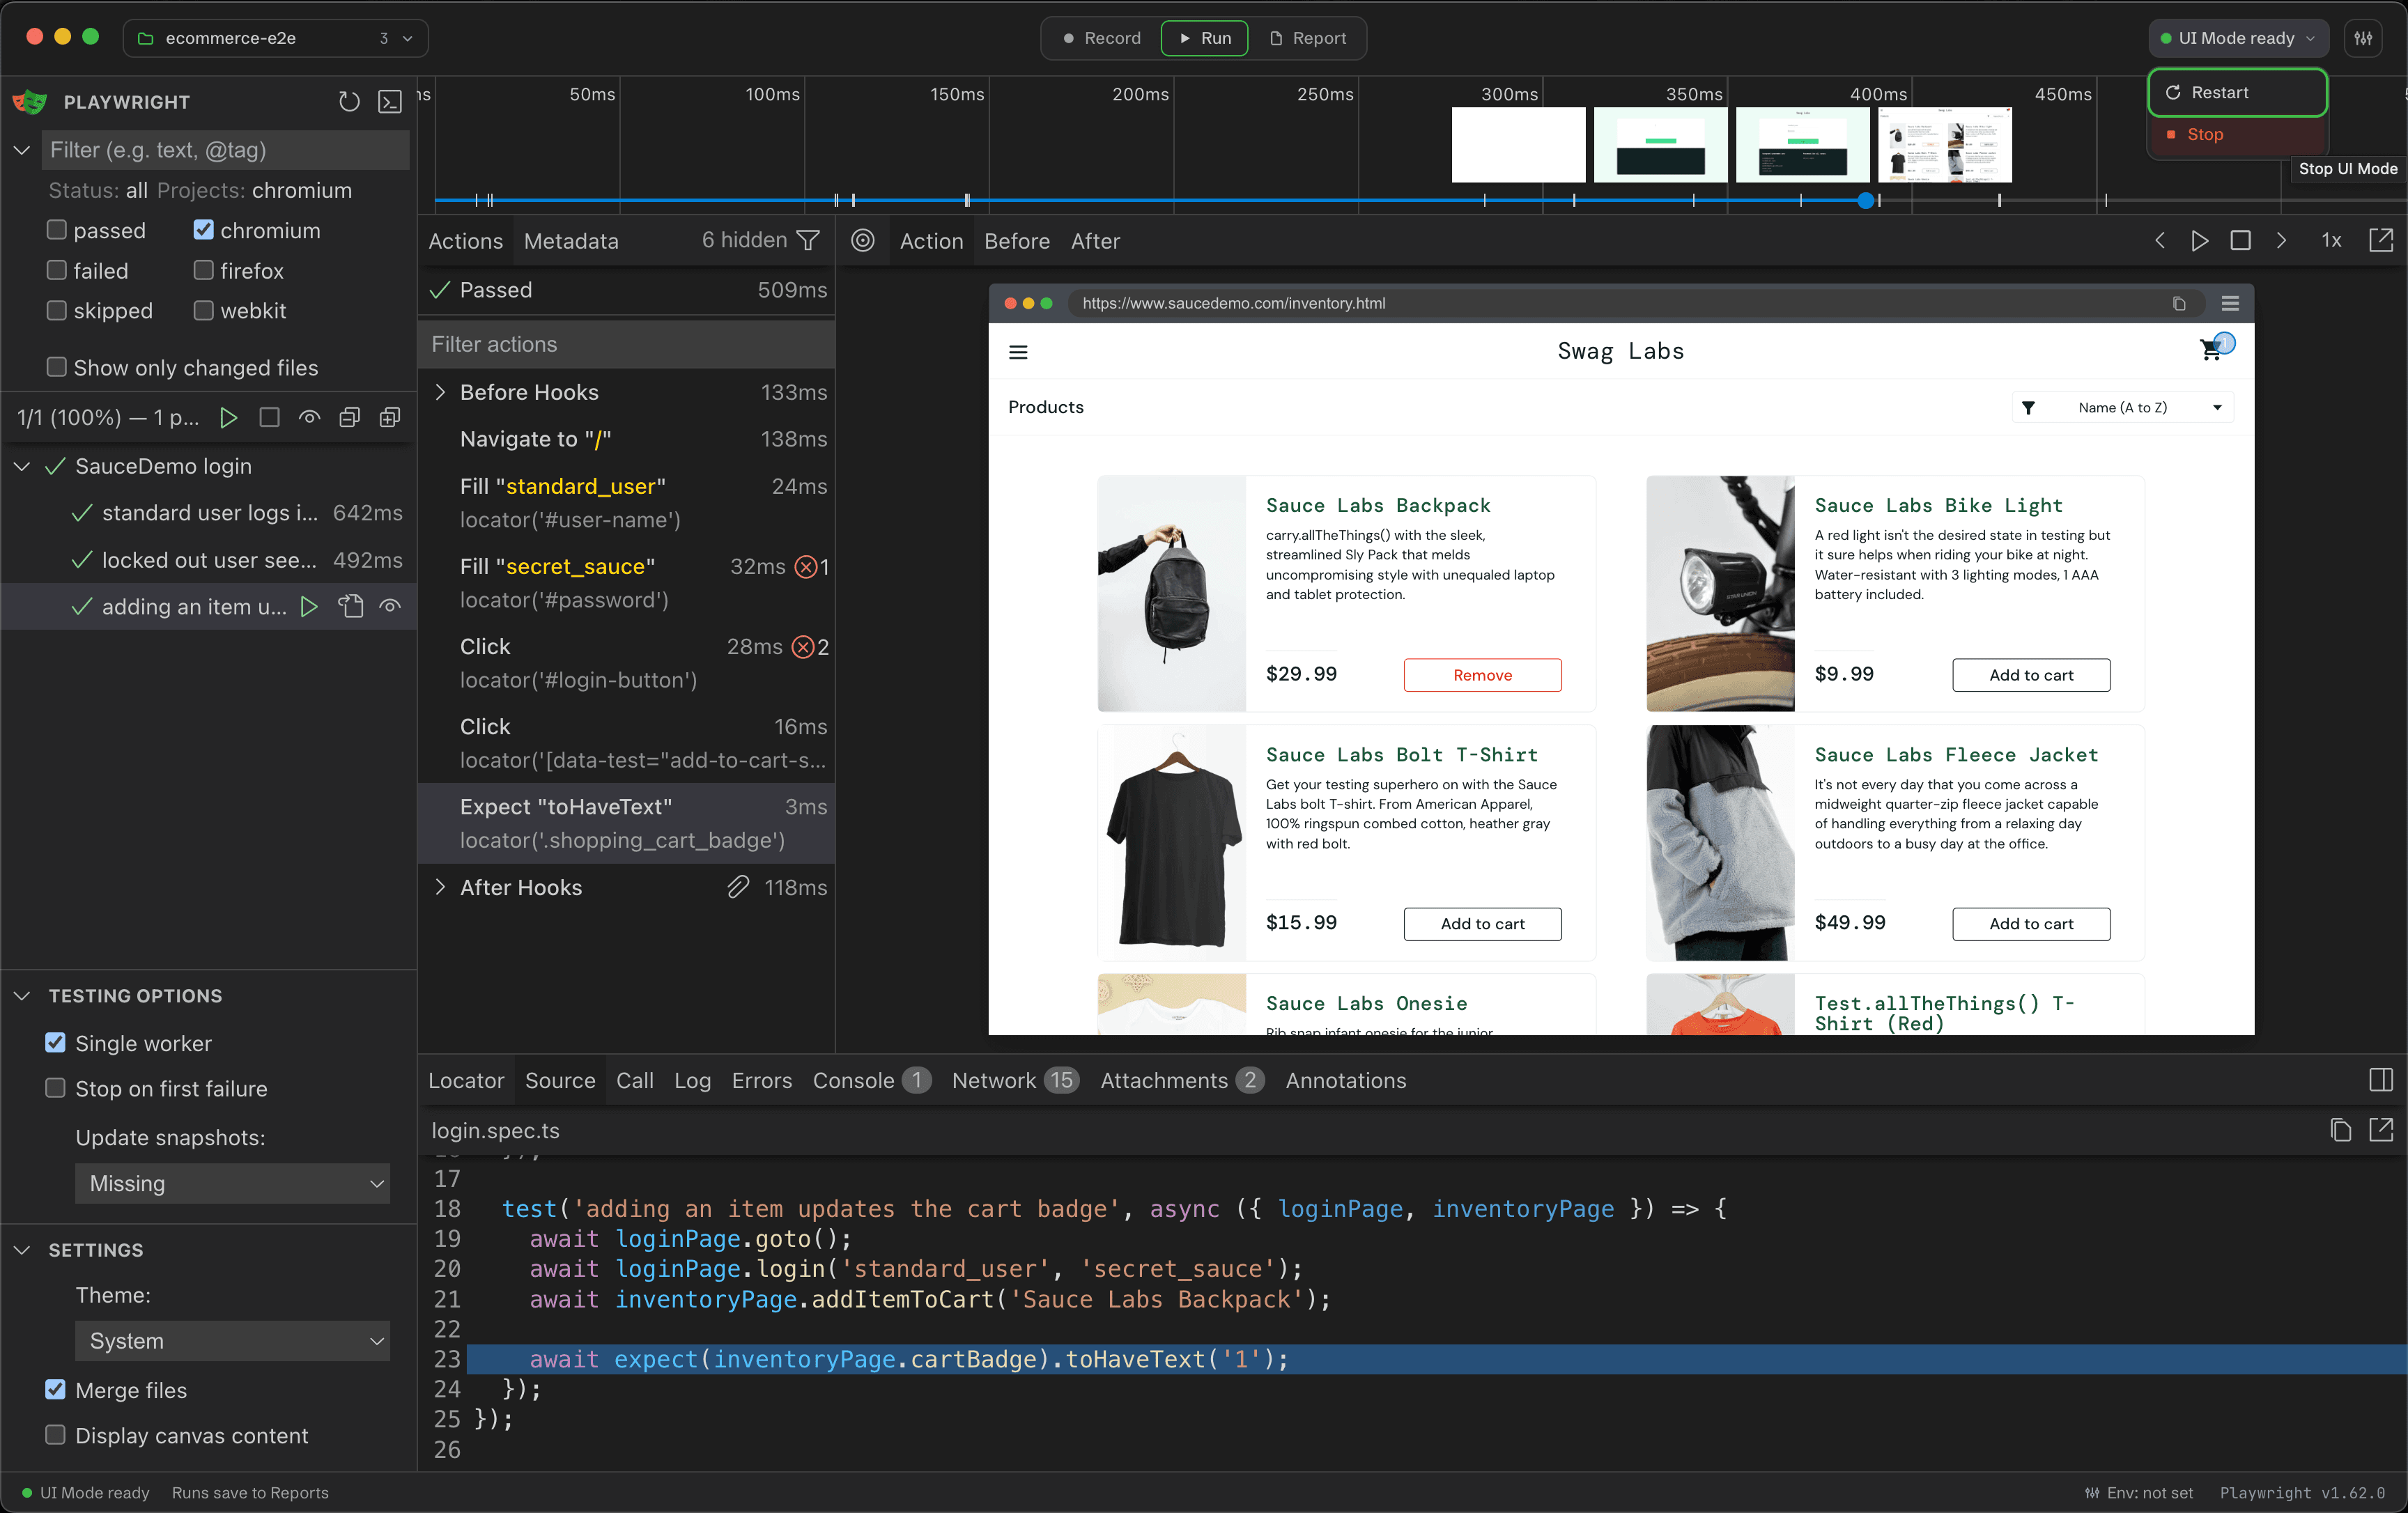Screen dimensions: 2408x1513
Task: Play the snapshot with the play icon
Action: [2200, 241]
